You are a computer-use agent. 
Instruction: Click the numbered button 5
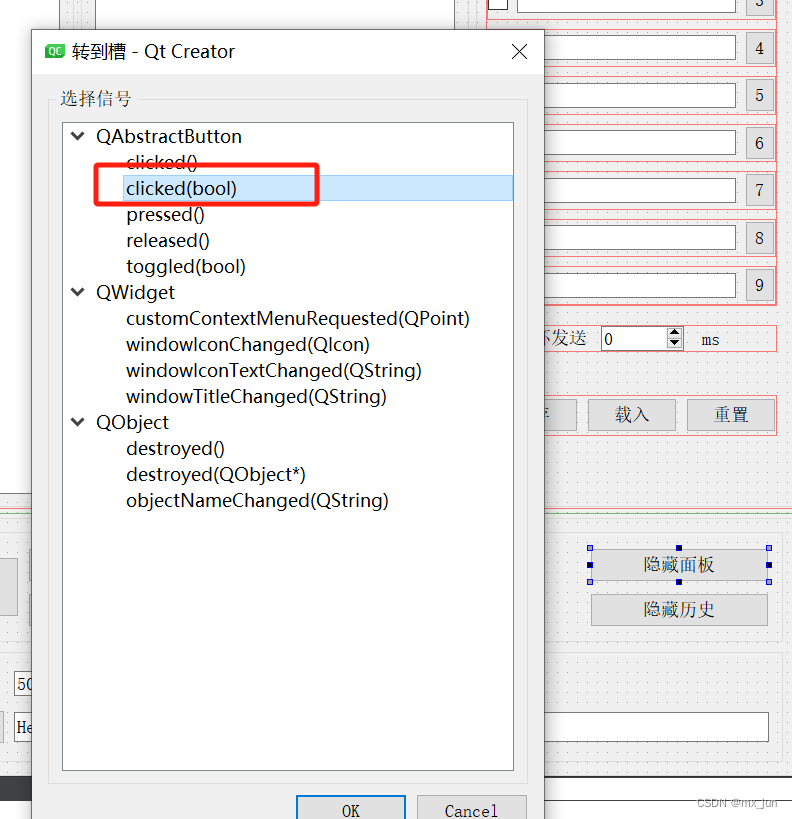[x=760, y=96]
